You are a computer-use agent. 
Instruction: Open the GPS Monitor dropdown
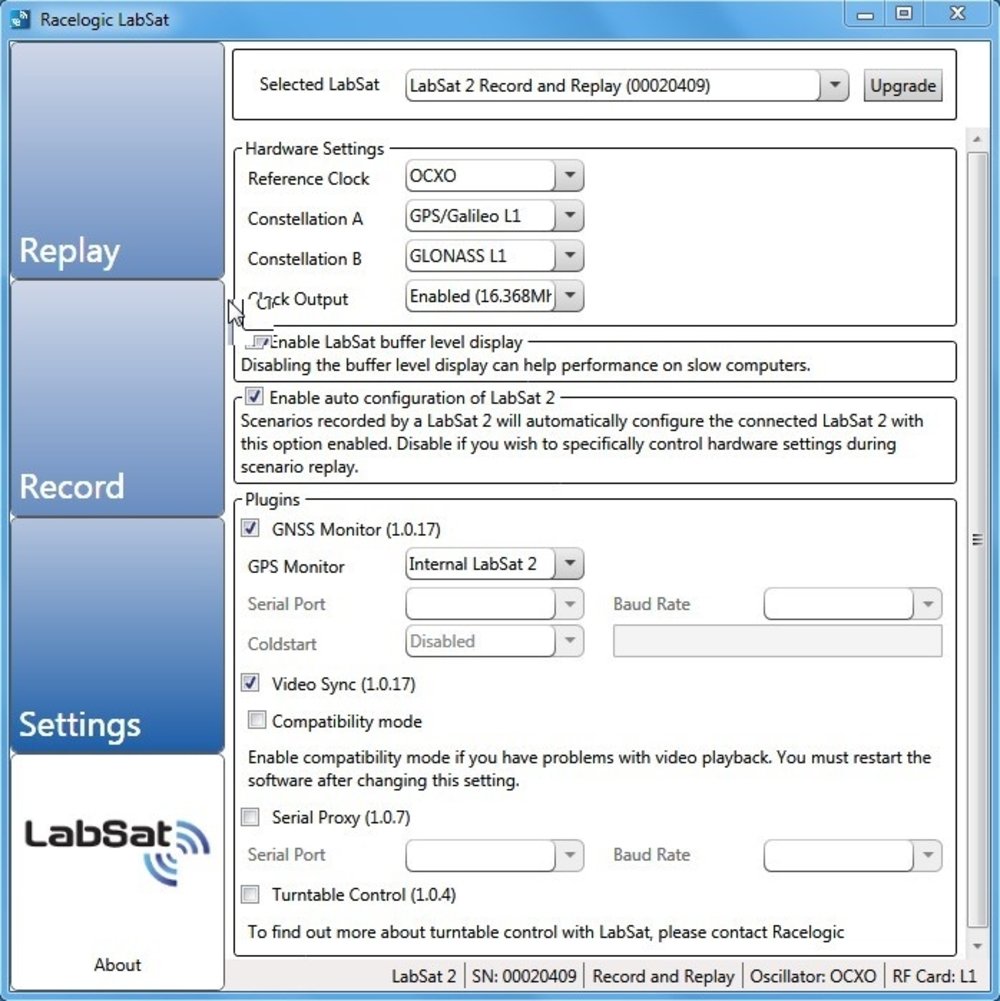click(x=568, y=564)
